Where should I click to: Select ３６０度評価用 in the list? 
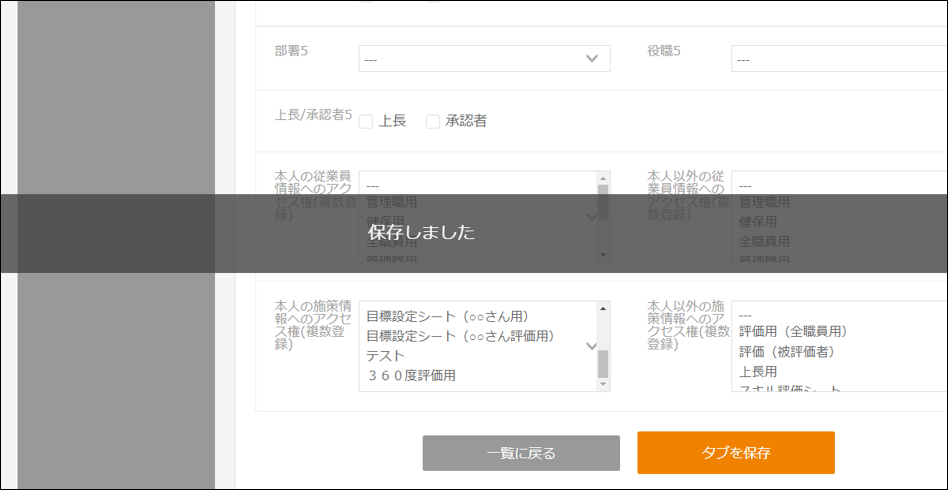[411, 376]
